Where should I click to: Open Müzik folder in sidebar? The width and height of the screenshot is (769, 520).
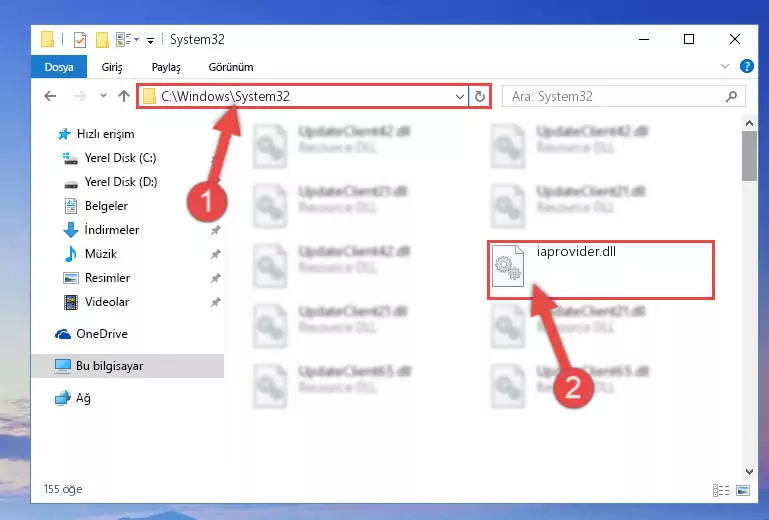pyautogui.click(x=101, y=254)
